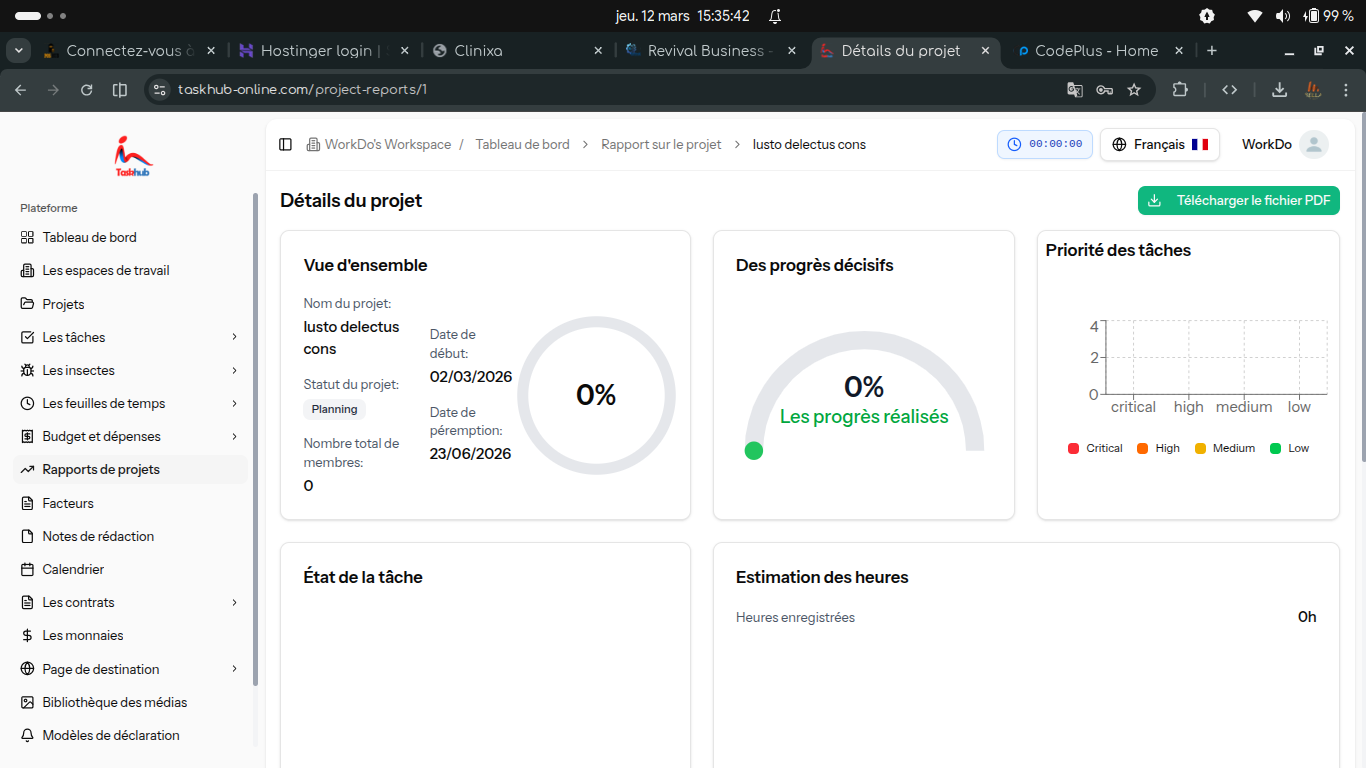1366x768 pixels.
Task: Open the translate page icon in address bar
Action: pyautogui.click(x=1075, y=90)
